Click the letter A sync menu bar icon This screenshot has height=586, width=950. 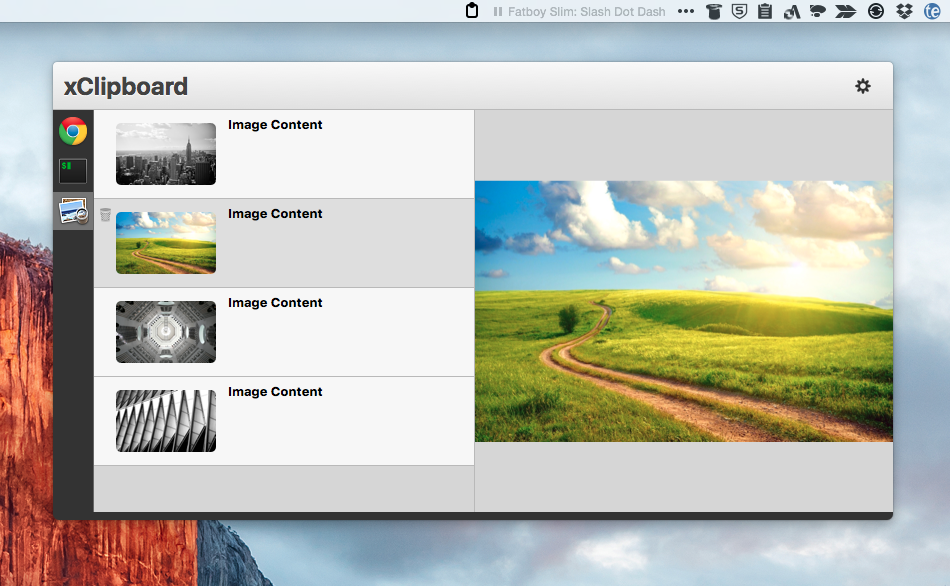click(x=792, y=12)
